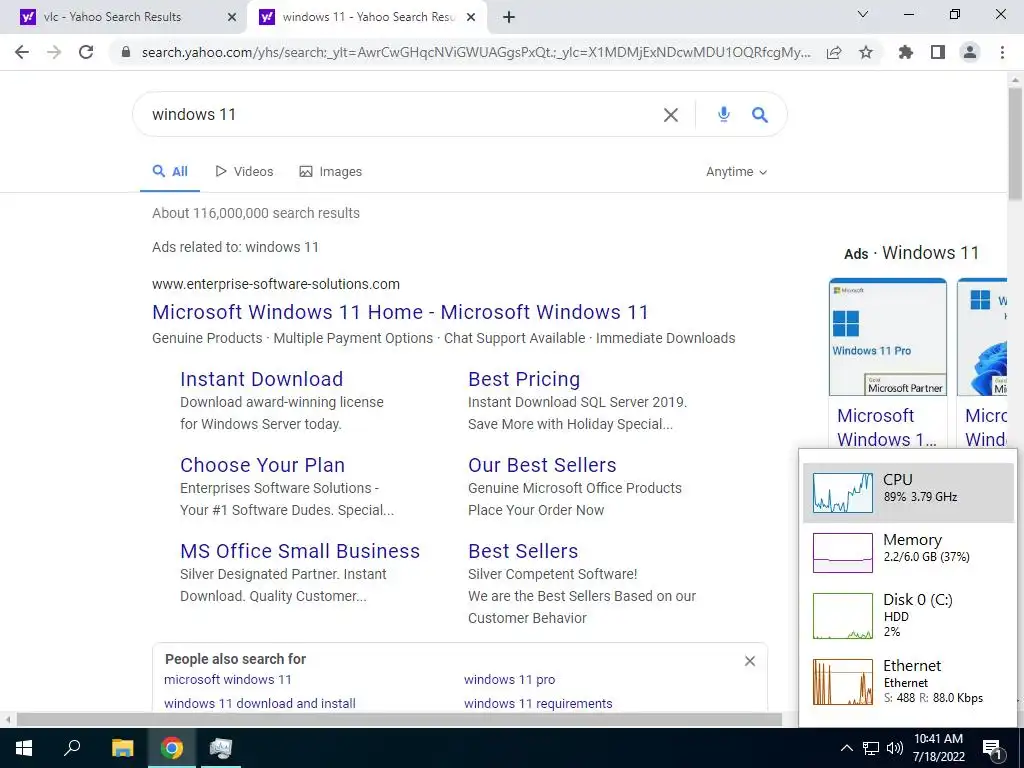
Task: Select the Ethernet performance entry
Action: tap(908, 681)
